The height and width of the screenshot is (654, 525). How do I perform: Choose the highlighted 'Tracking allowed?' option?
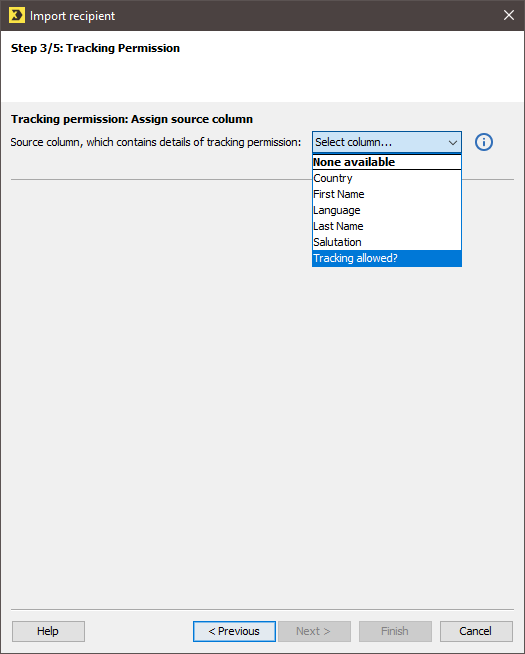387,258
